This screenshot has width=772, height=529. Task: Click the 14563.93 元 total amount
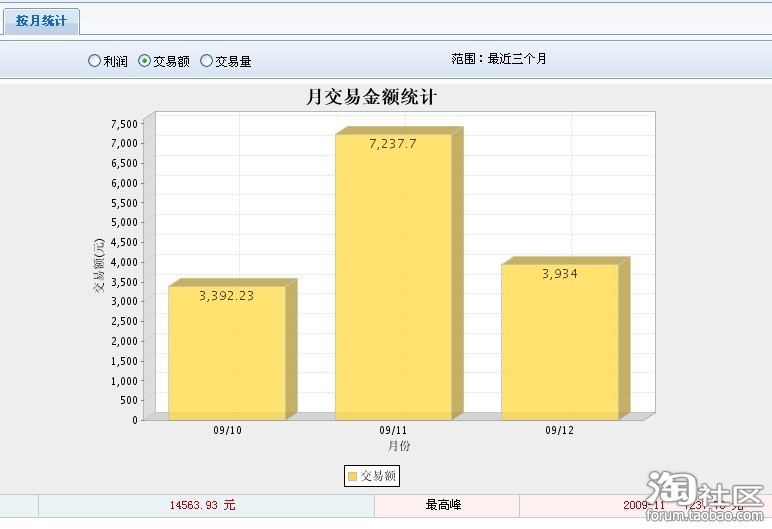pos(203,506)
